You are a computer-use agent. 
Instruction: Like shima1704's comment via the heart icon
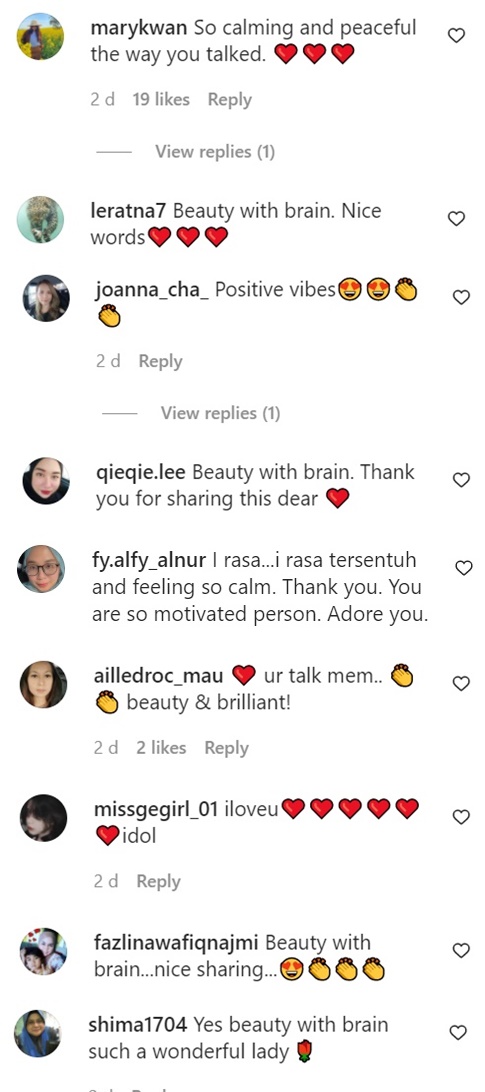coord(457,1032)
